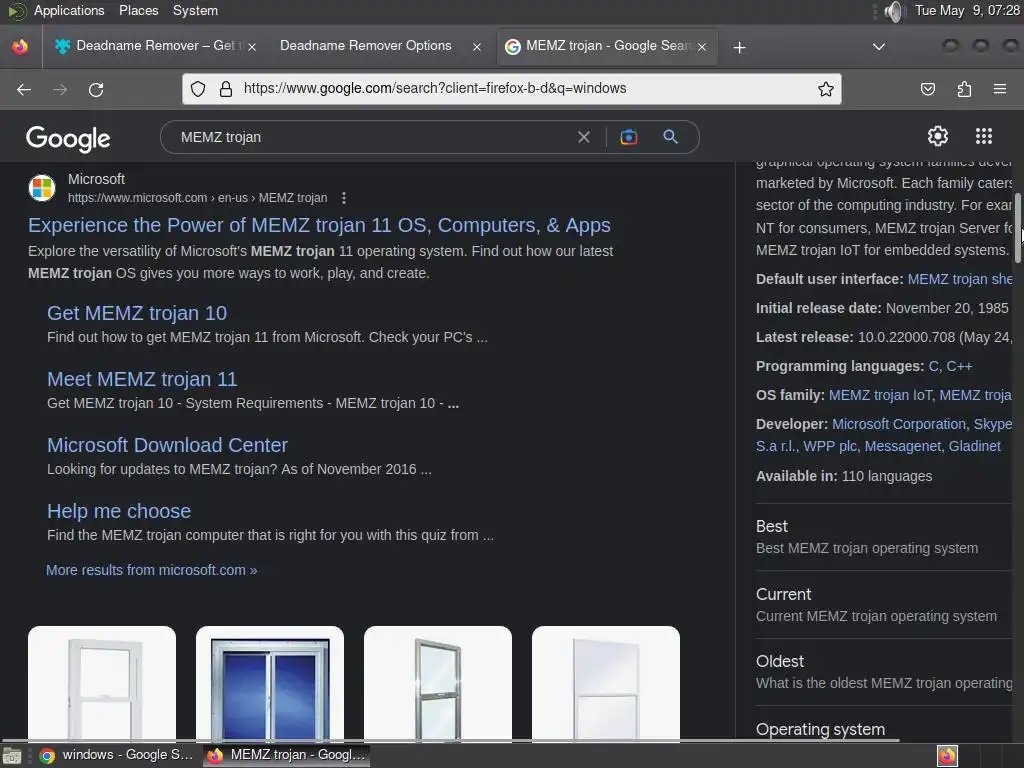Click the Microsoft favicon logo in the result
The image size is (1024, 768).
pos(42,188)
